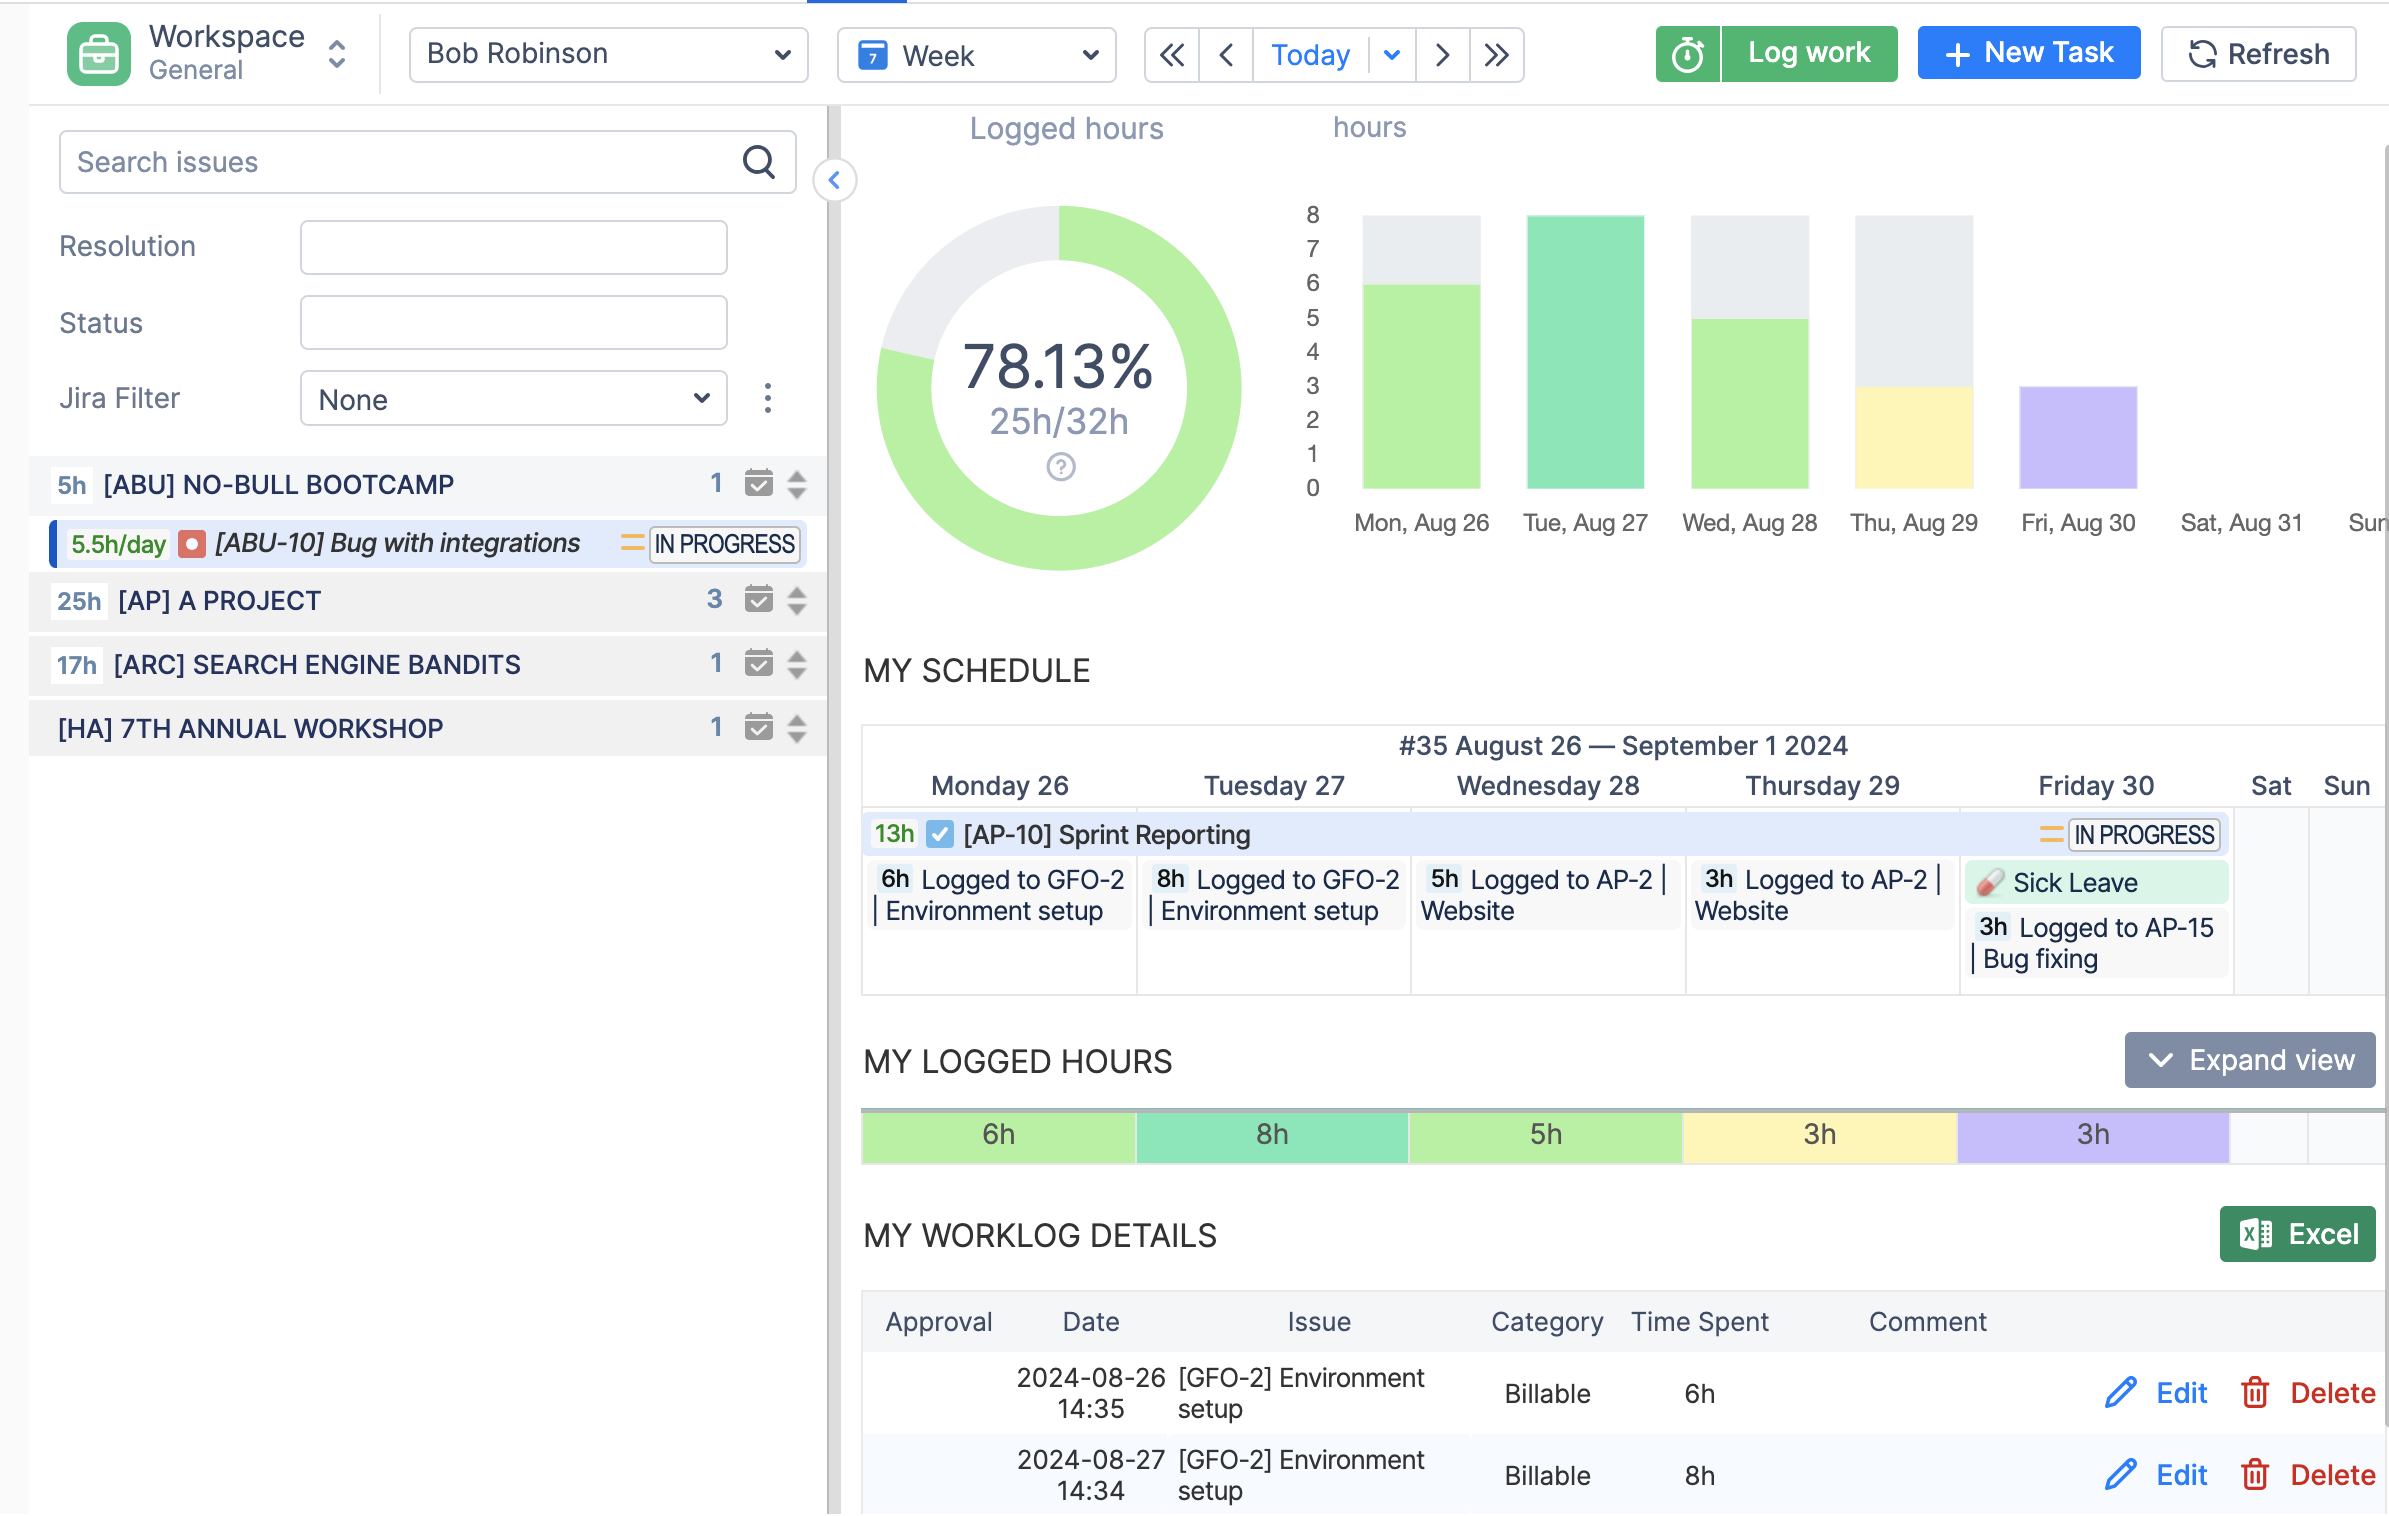This screenshot has height=1516, width=2389.
Task: Click the Workspace briefcase icon
Action: point(98,53)
